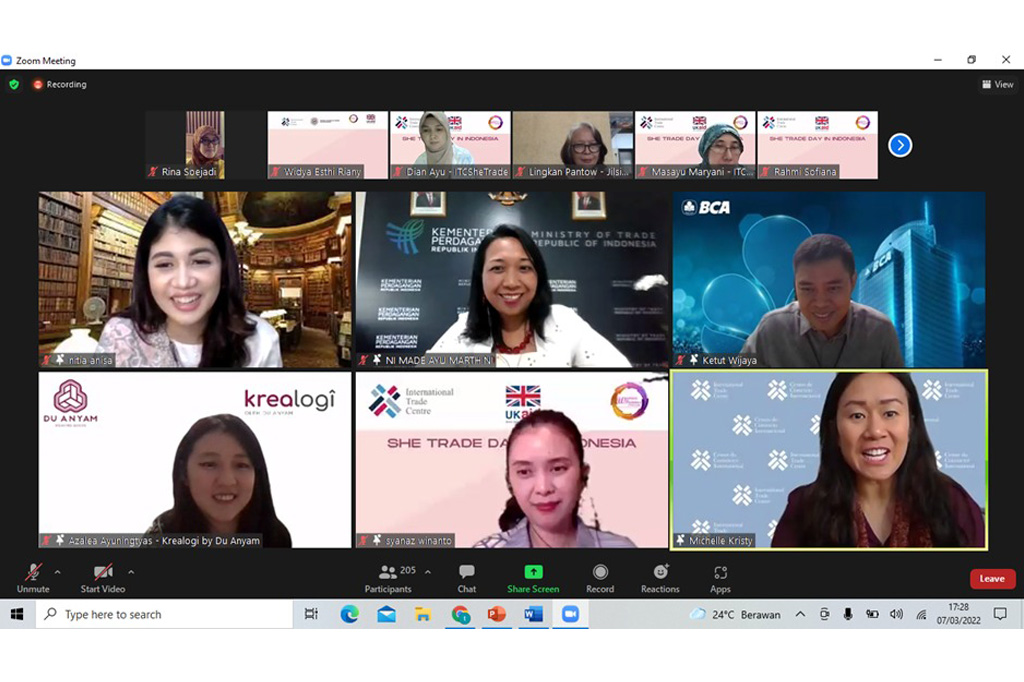The height and width of the screenshot is (682, 1024).
Task: Select Lingkan Pantow's video thumbnail
Action: pos(573,145)
